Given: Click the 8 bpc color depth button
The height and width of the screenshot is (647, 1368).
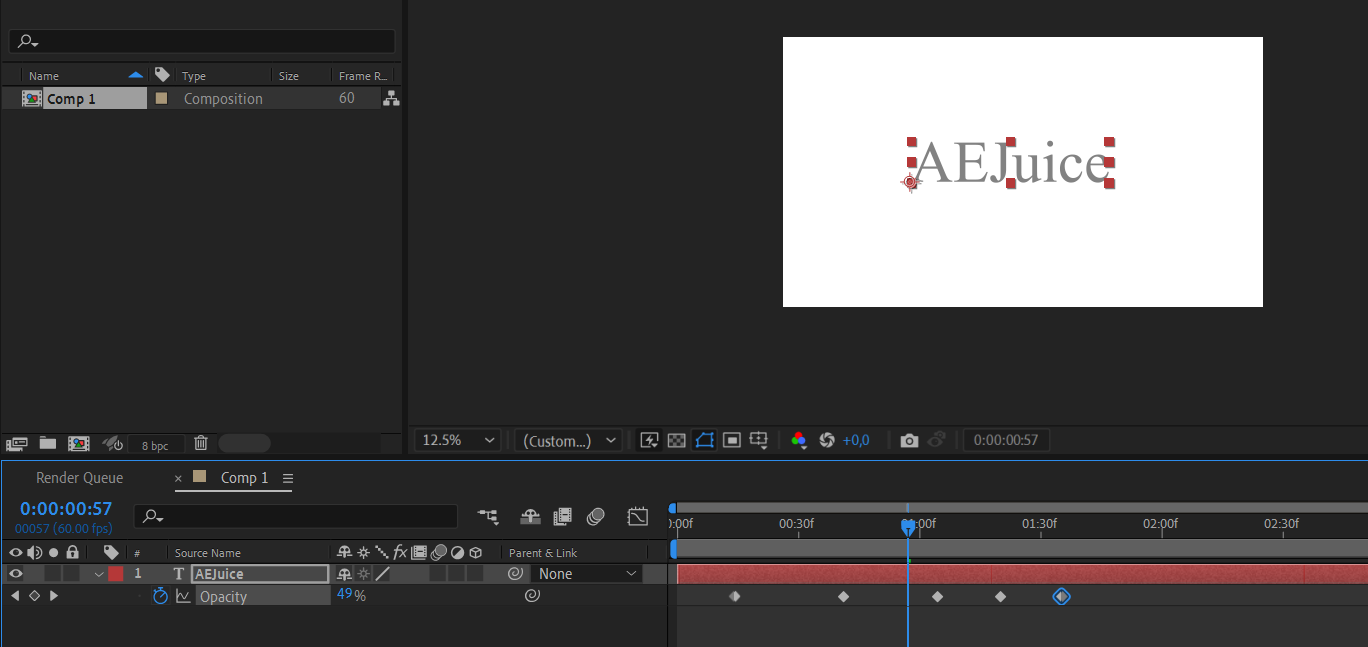Looking at the screenshot, I should click(155, 445).
